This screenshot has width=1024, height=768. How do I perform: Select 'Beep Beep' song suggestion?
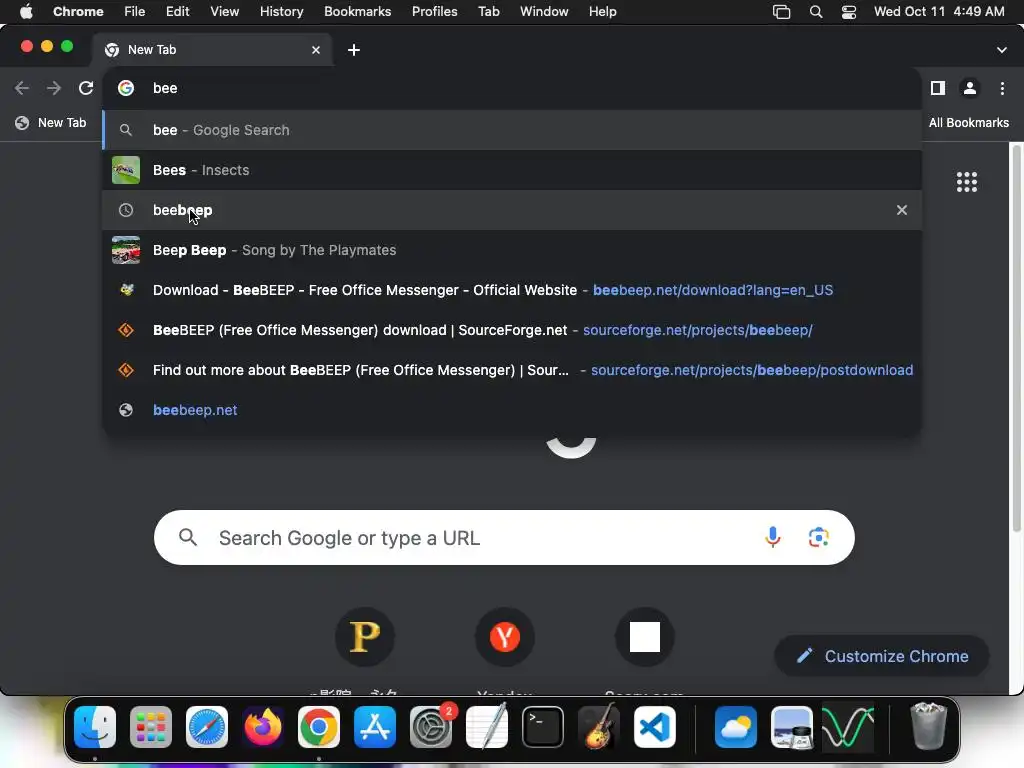[512, 250]
